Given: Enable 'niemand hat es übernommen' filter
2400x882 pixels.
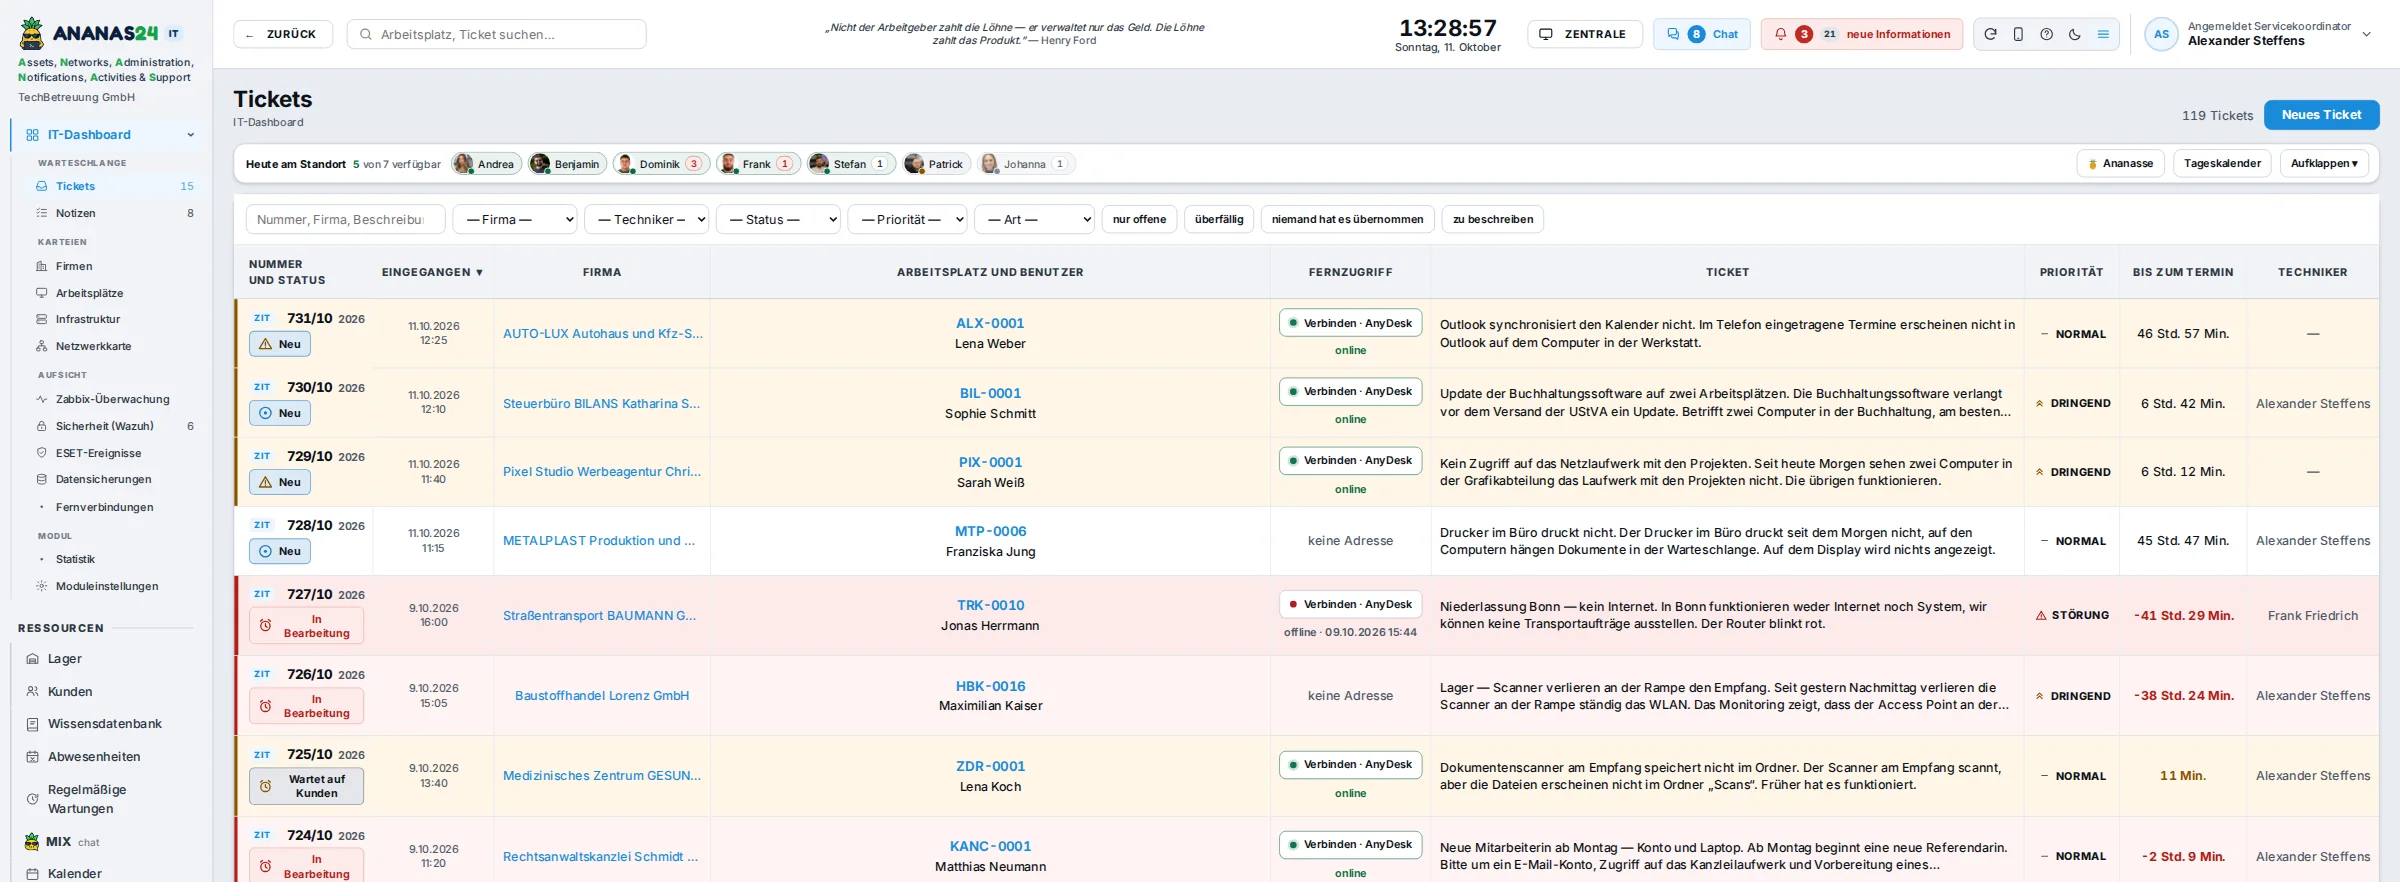Looking at the screenshot, I should coord(1347,219).
